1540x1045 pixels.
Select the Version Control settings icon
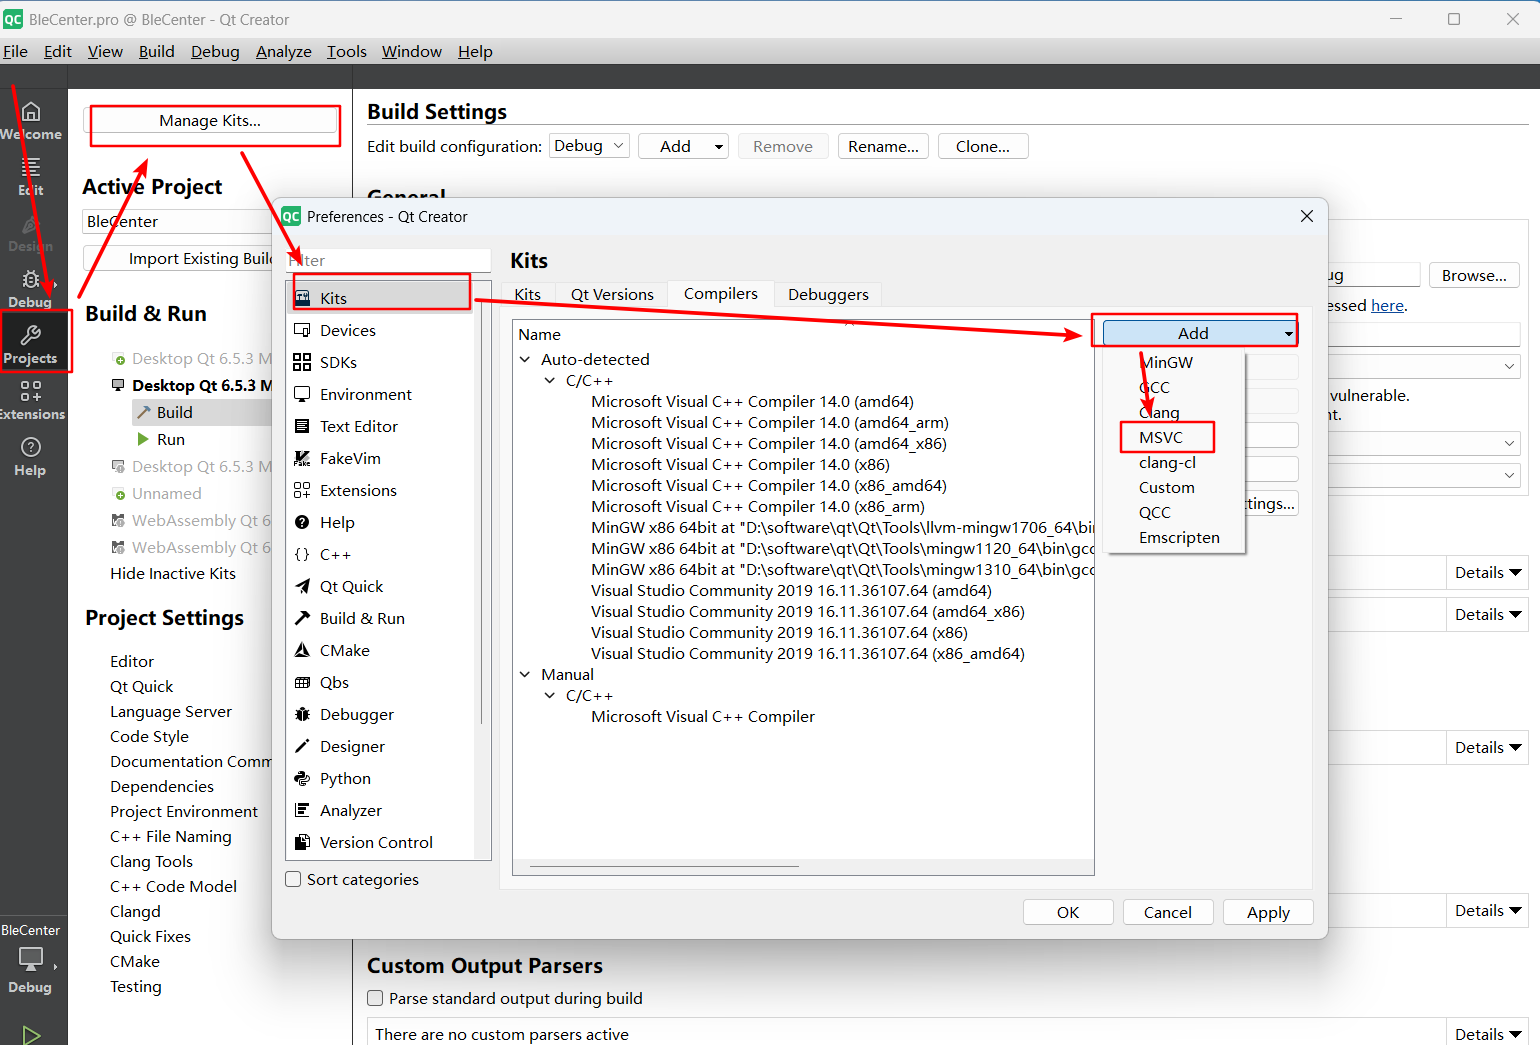302,842
